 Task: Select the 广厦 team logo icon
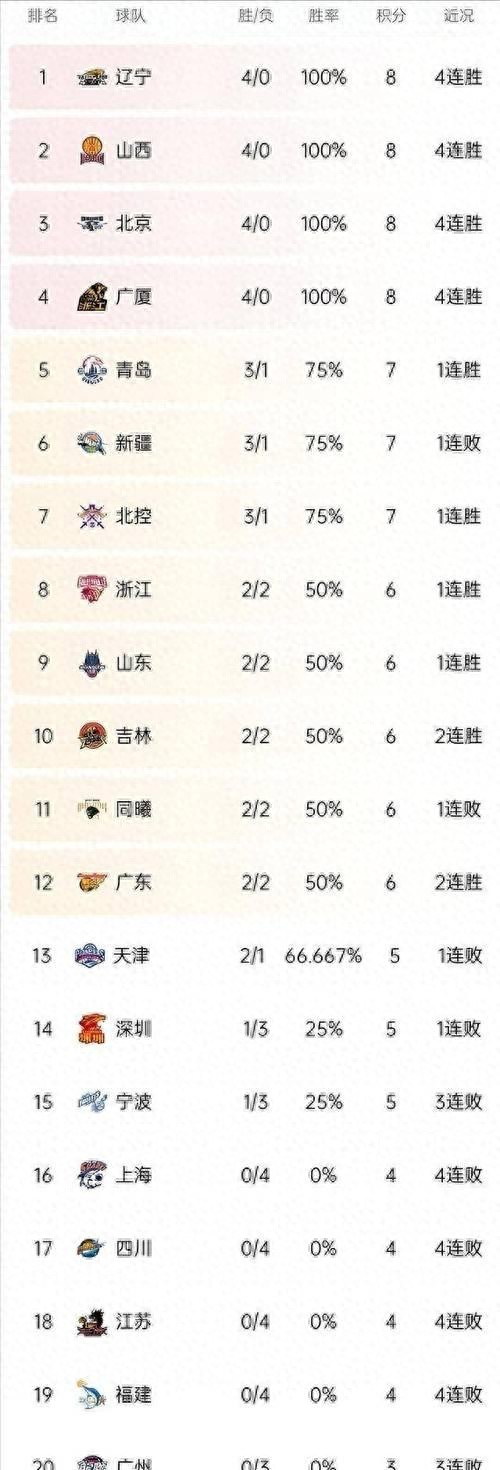pos(91,297)
